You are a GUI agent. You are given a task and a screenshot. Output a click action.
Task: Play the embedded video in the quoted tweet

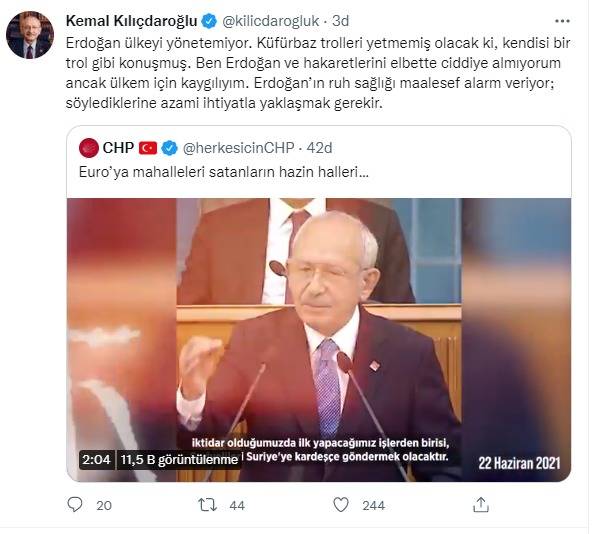point(319,340)
